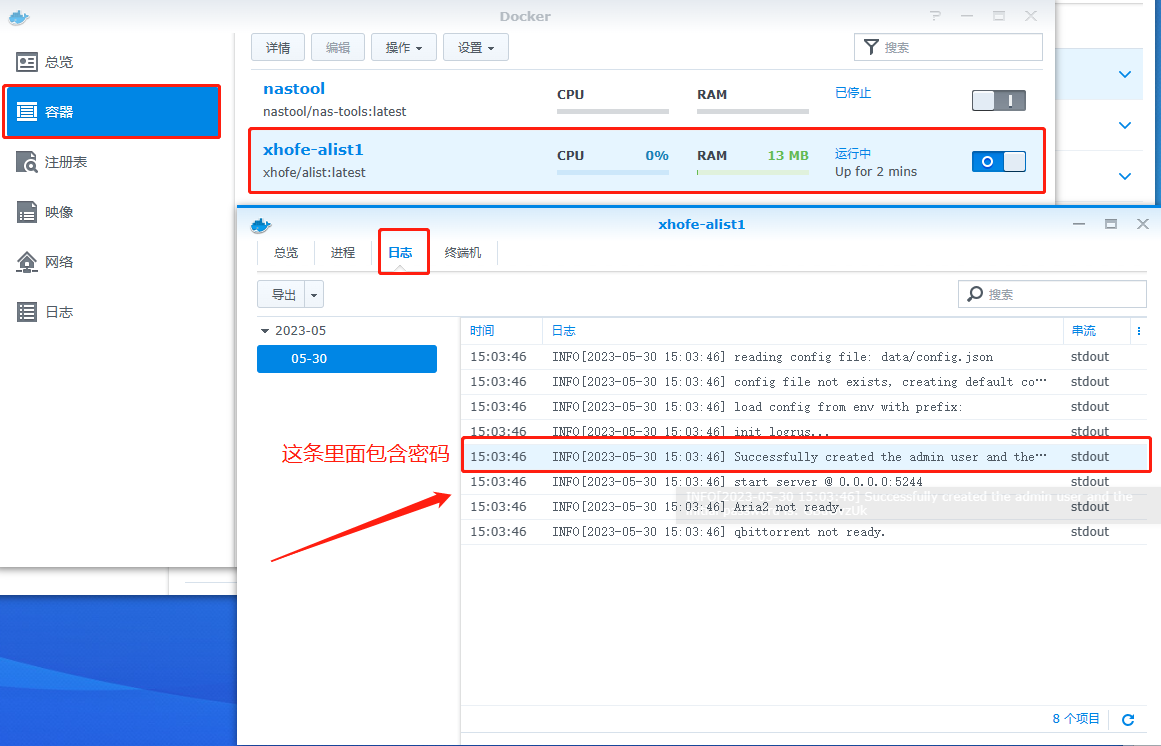This screenshot has height=746, width=1161.
Task: Click the Docker whale icon in xhofe-alist1 window
Action: coord(261,225)
